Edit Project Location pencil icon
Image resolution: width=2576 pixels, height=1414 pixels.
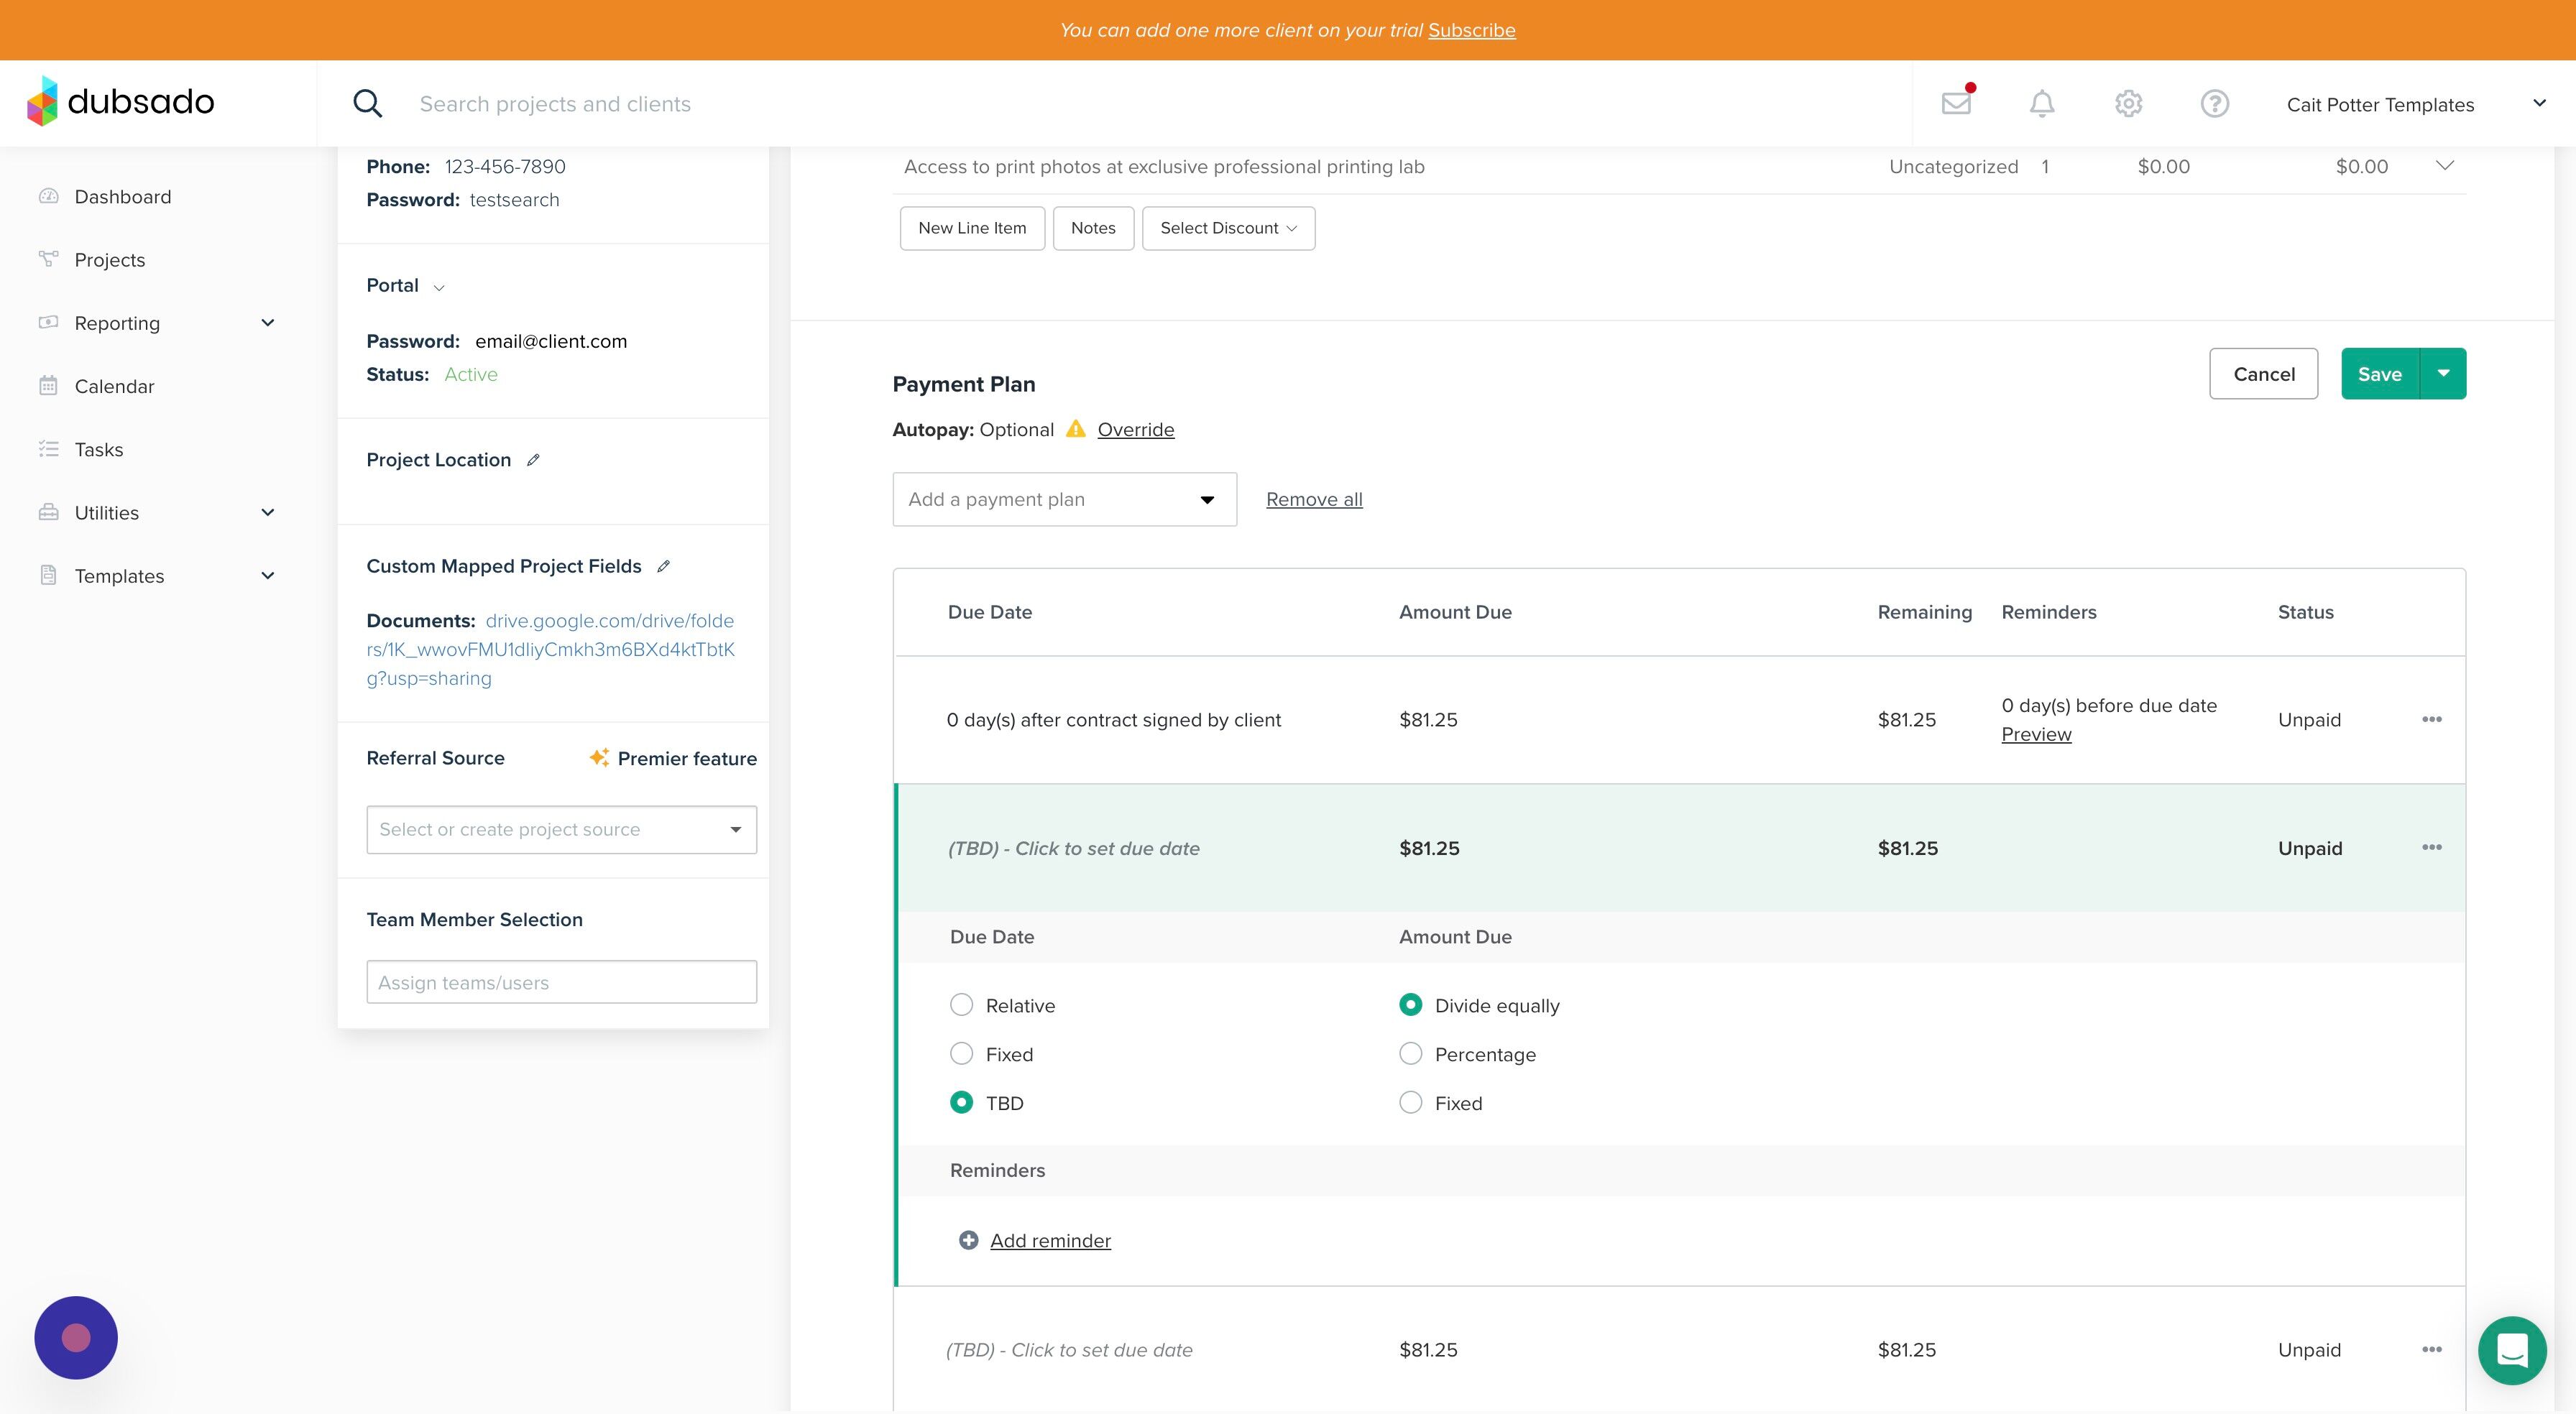[533, 460]
